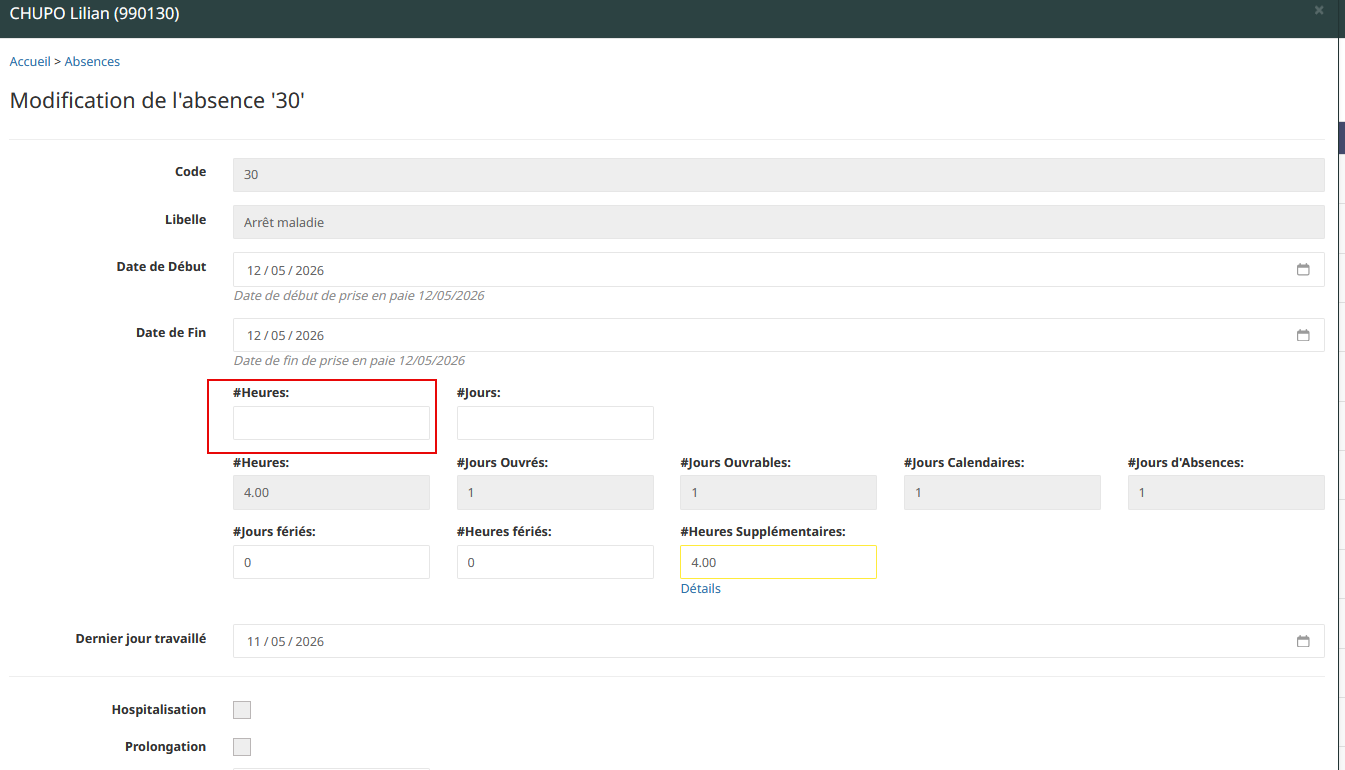Click the #Jours Ouvrés field
Screen dimensions: 1345x770
[x=555, y=493]
